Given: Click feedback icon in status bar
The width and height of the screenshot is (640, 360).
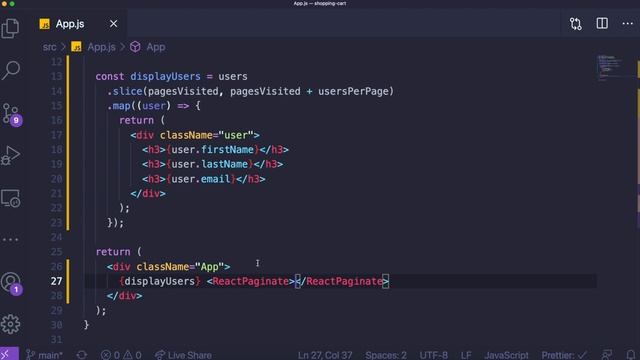Looking at the screenshot, I should click(607, 355).
